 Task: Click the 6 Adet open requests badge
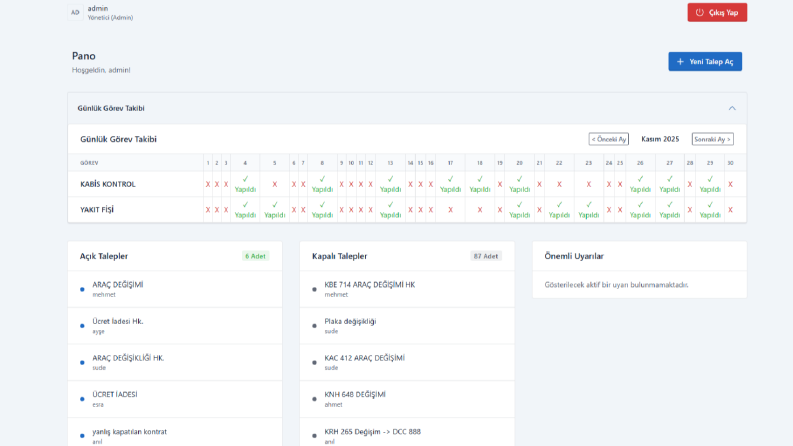(255, 256)
